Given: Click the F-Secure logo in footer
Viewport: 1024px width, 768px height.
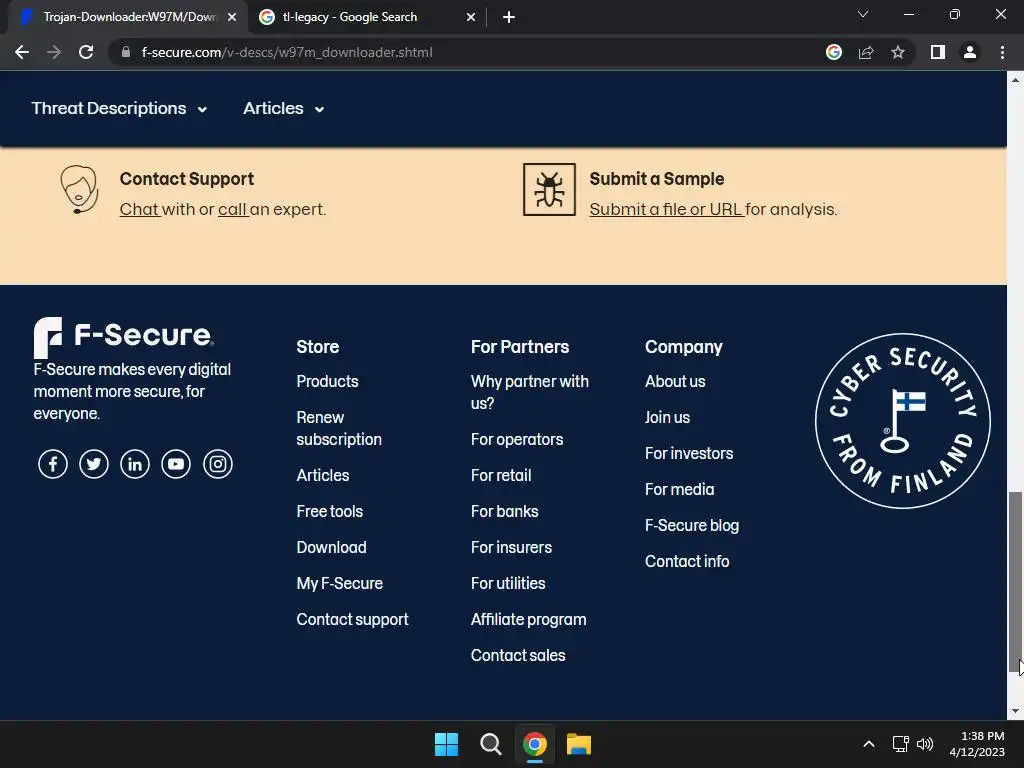Looking at the screenshot, I should pos(123,337).
